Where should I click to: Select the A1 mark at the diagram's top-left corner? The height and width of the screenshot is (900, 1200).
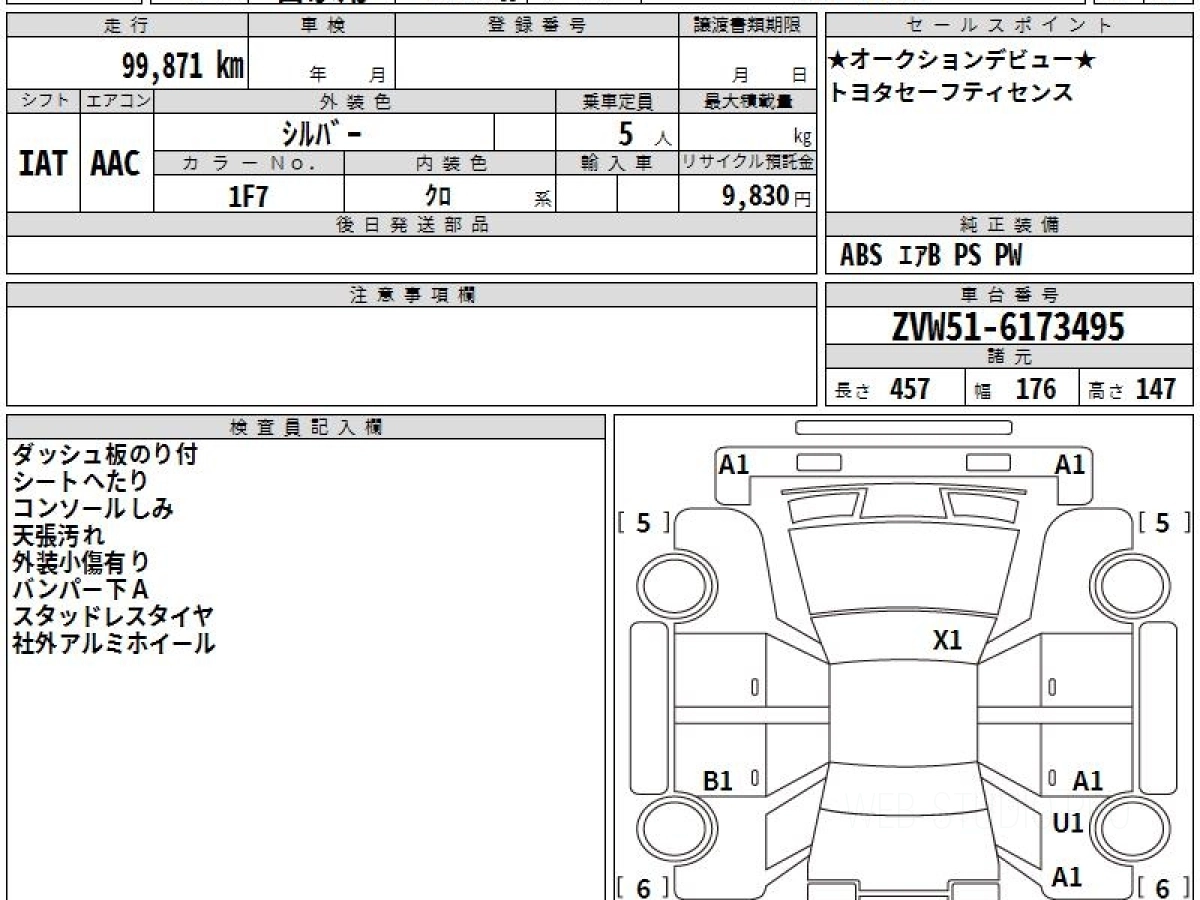coord(734,464)
